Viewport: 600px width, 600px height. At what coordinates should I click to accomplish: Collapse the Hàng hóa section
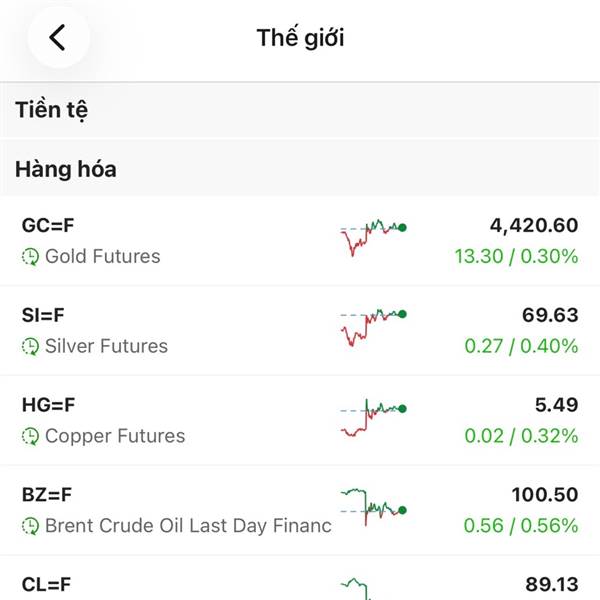66,169
